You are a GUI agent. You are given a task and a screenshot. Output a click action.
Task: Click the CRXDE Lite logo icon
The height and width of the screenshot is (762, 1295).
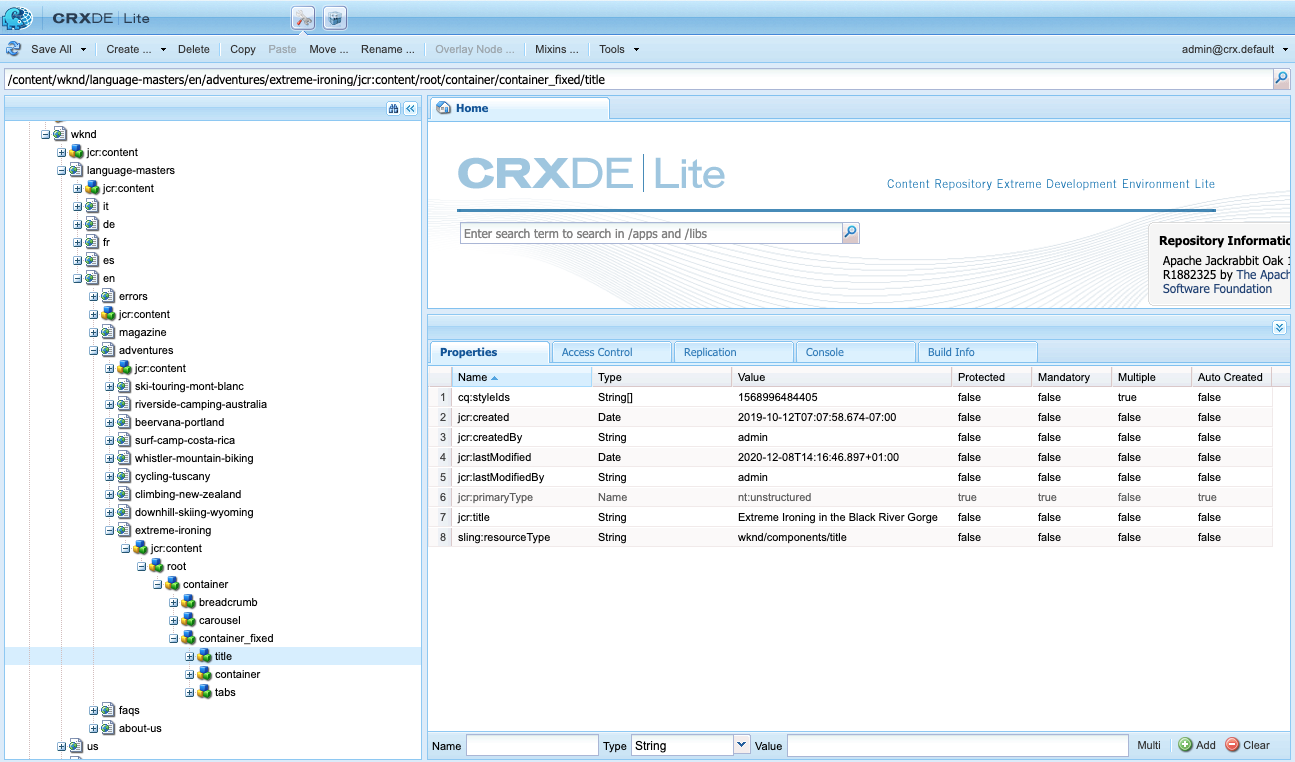(x=17, y=17)
